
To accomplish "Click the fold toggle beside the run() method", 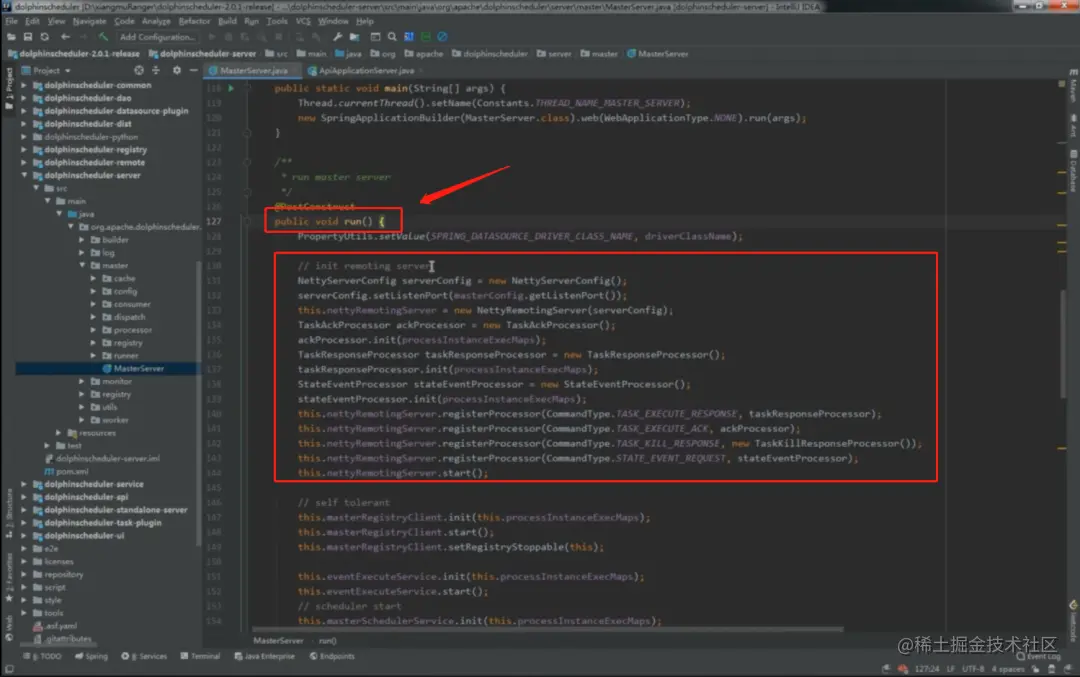I will [247, 221].
